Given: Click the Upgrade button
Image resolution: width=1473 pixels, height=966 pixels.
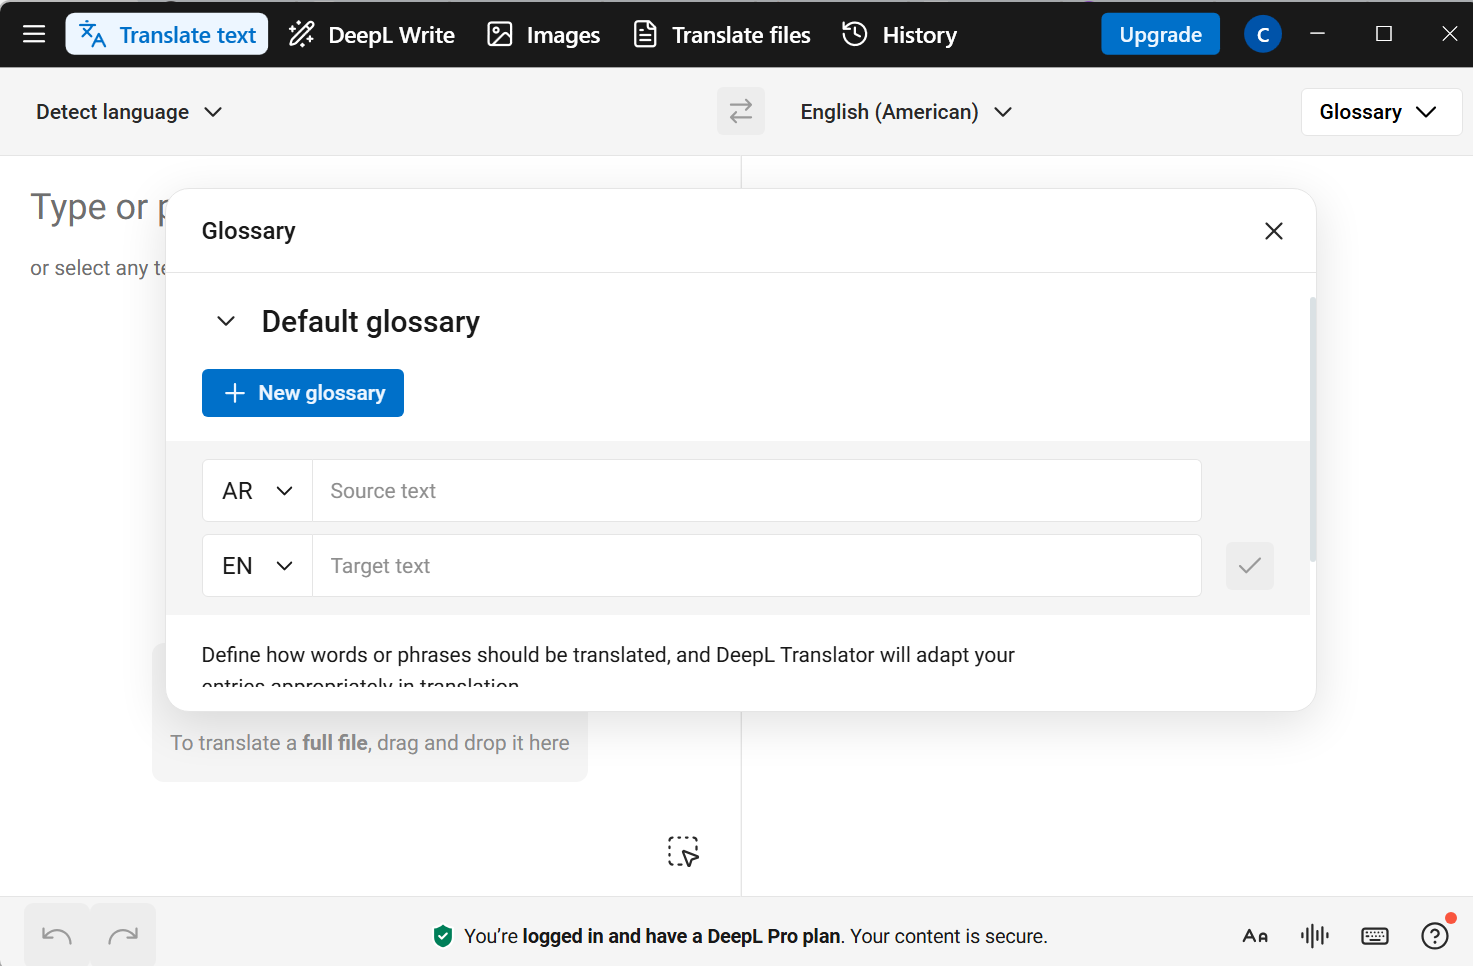Looking at the screenshot, I should point(1160,35).
